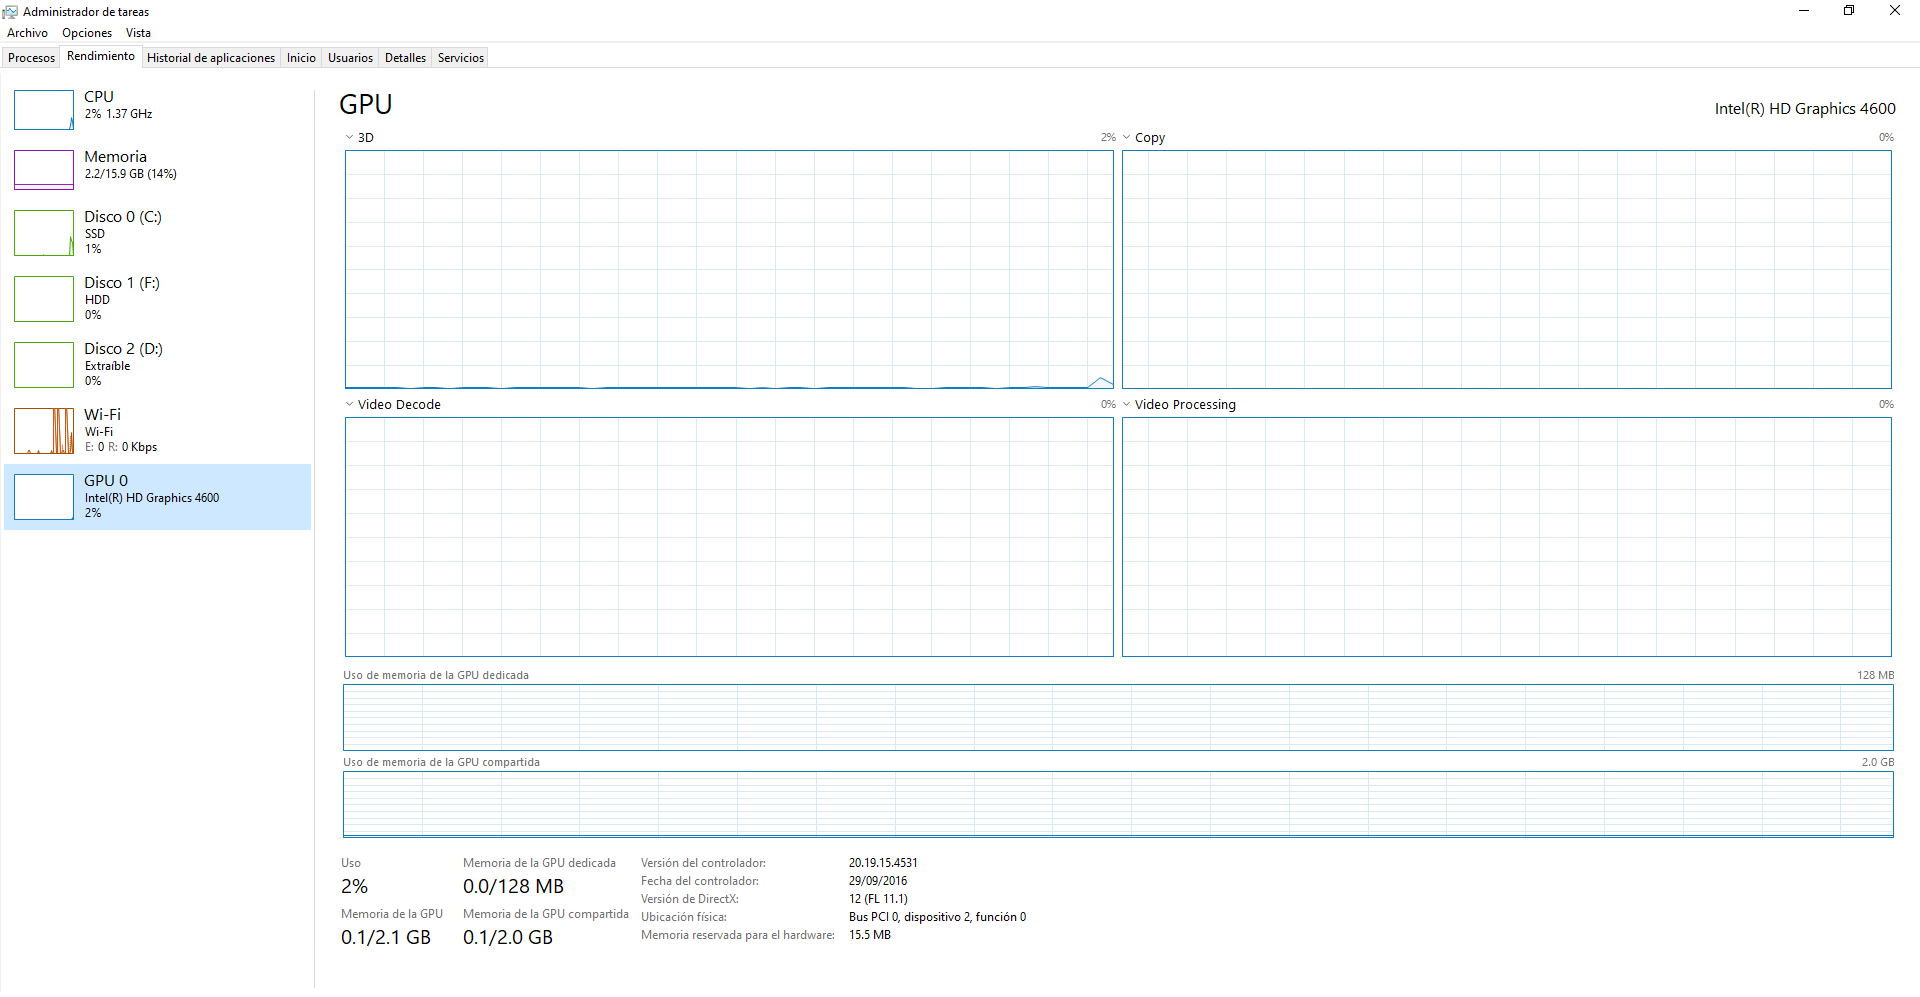Open the Servicios tab

point(461,58)
